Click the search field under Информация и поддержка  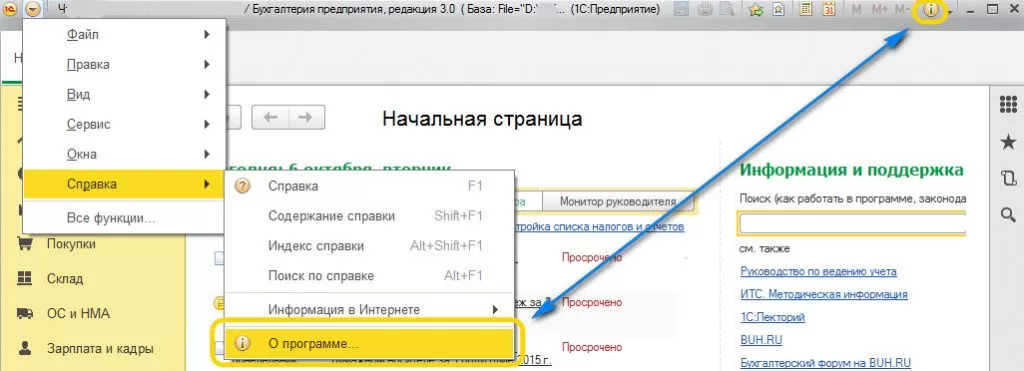[x=852, y=223]
